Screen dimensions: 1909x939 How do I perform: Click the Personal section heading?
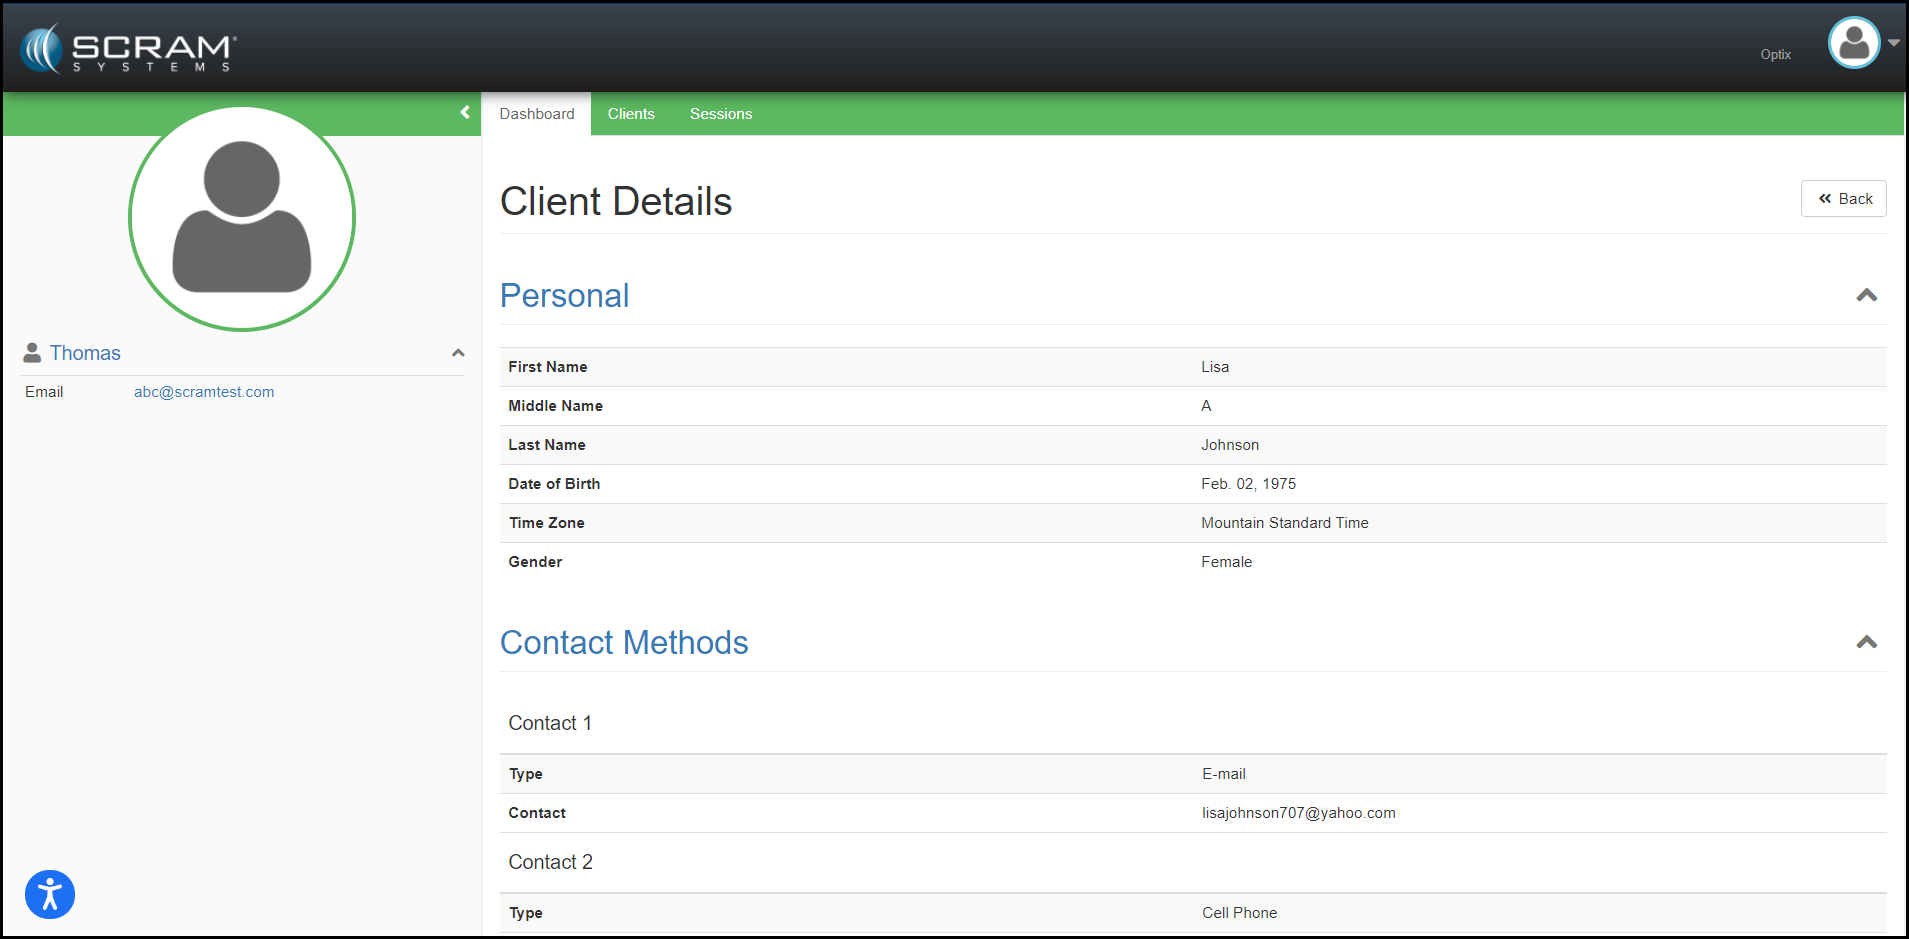coord(564,296)
